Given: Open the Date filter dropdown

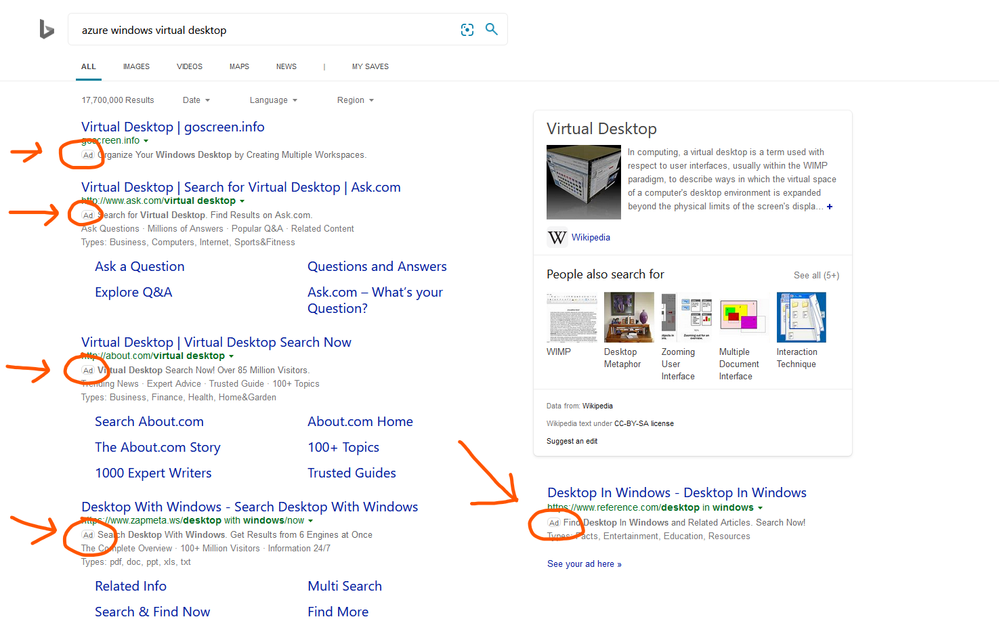Looking at the screenshot, I should [x=196, y=100].
